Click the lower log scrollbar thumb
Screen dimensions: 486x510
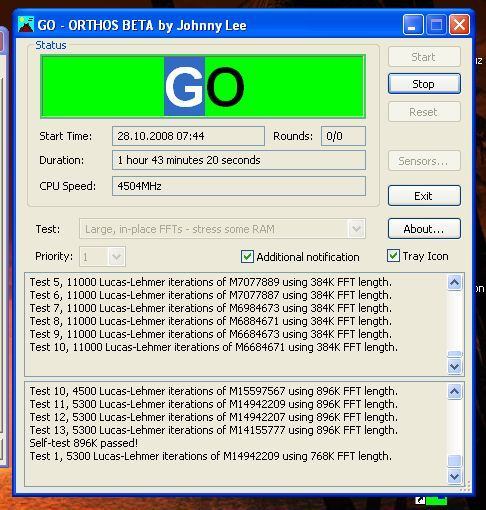tap(455, 461)
